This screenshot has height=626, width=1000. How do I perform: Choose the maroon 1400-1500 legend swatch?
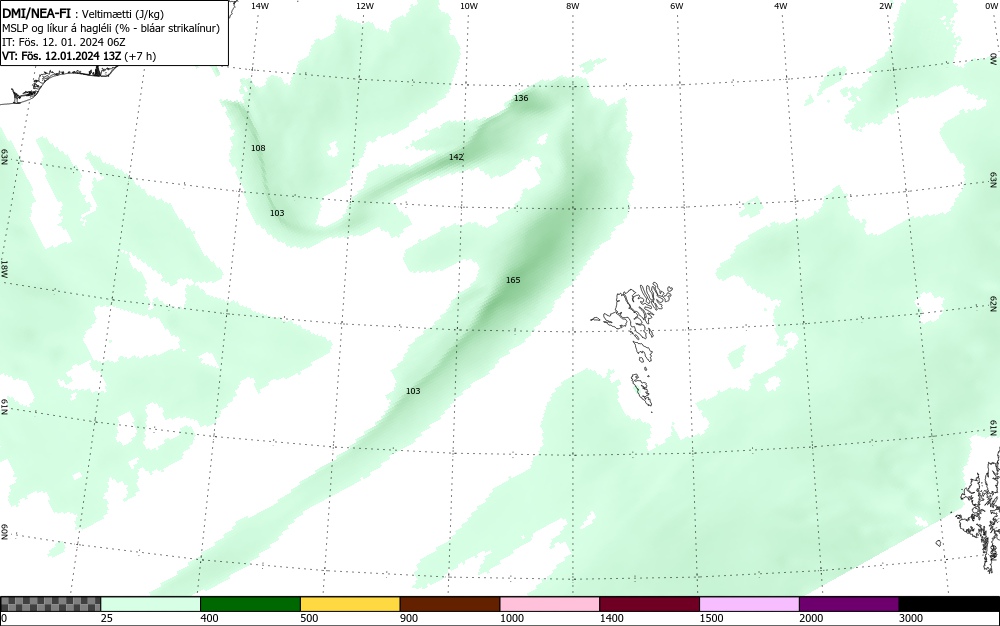tap(649, 604)
